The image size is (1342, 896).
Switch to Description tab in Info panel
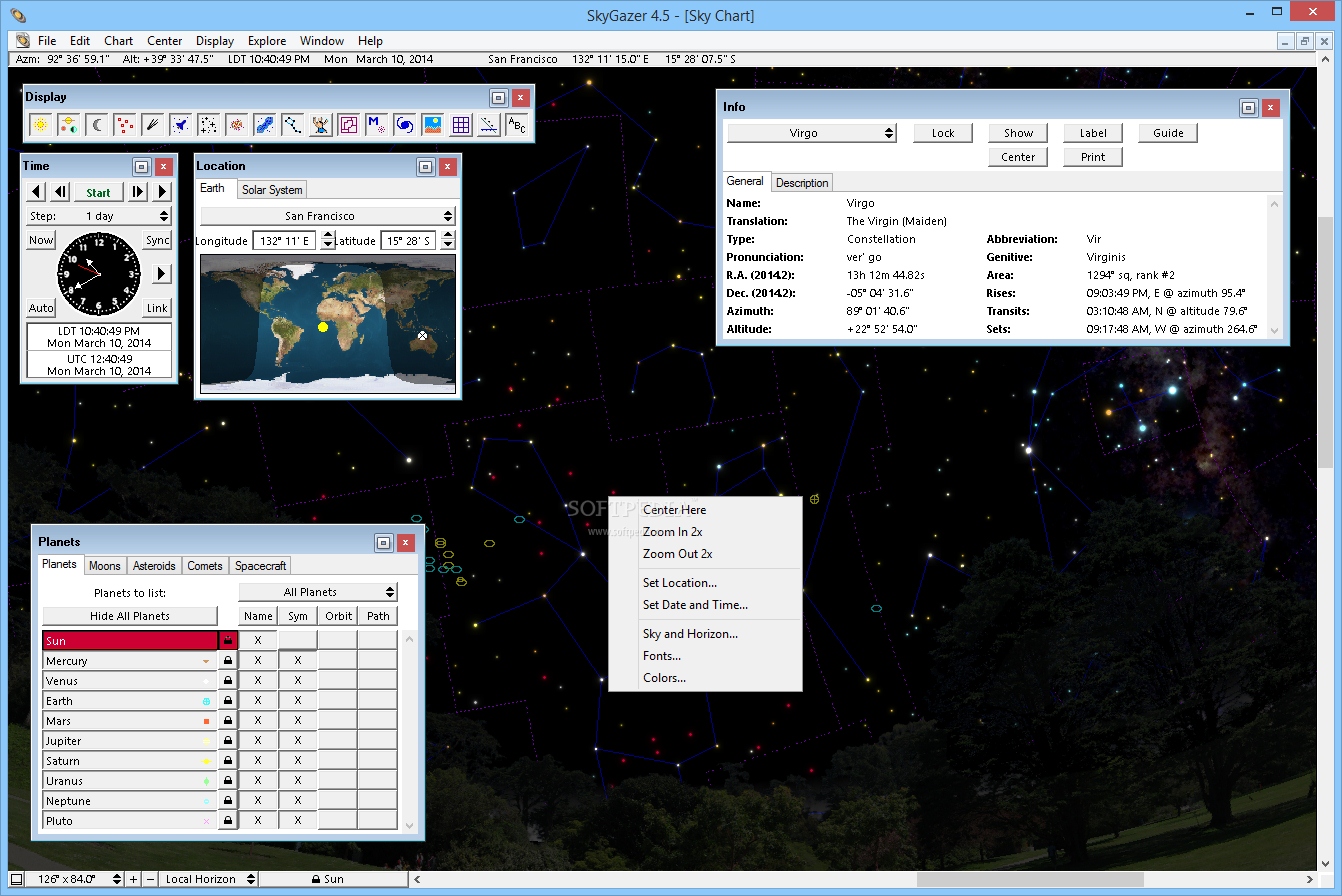802,183
